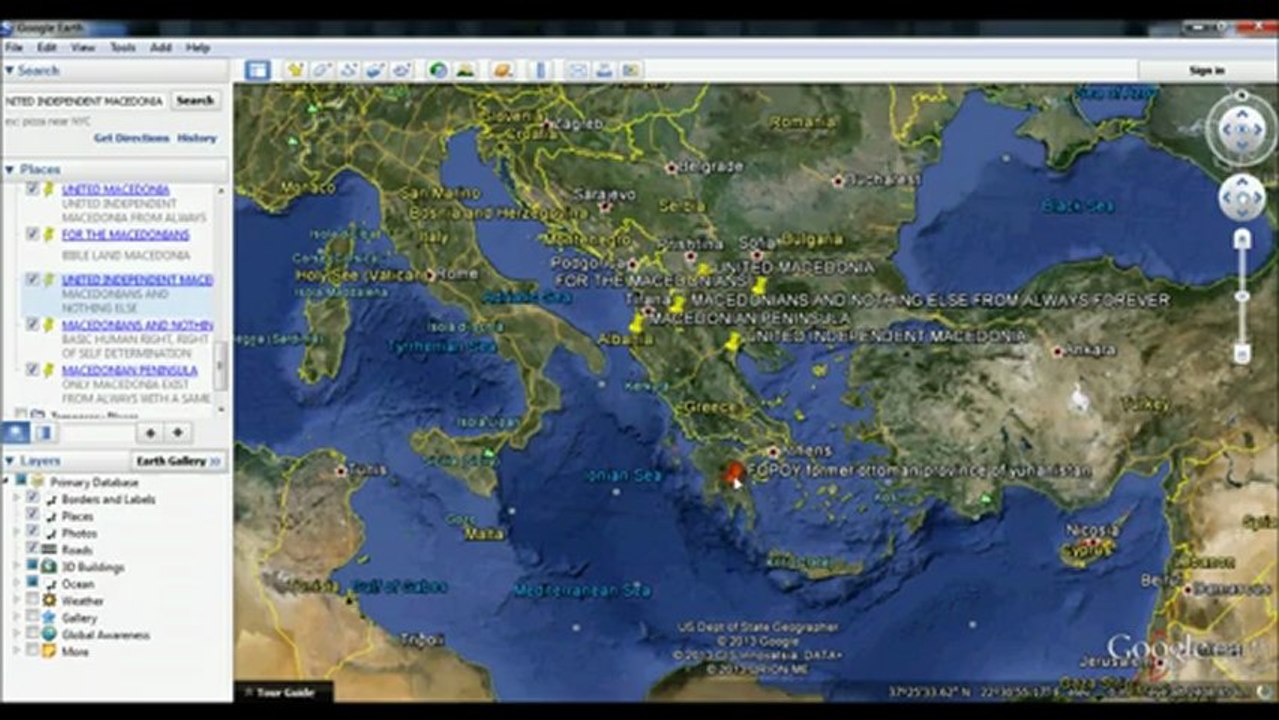1279x720 pixels.
Task: Click the Add Image Overlay toolbar icon
Action: click(375, 70)
